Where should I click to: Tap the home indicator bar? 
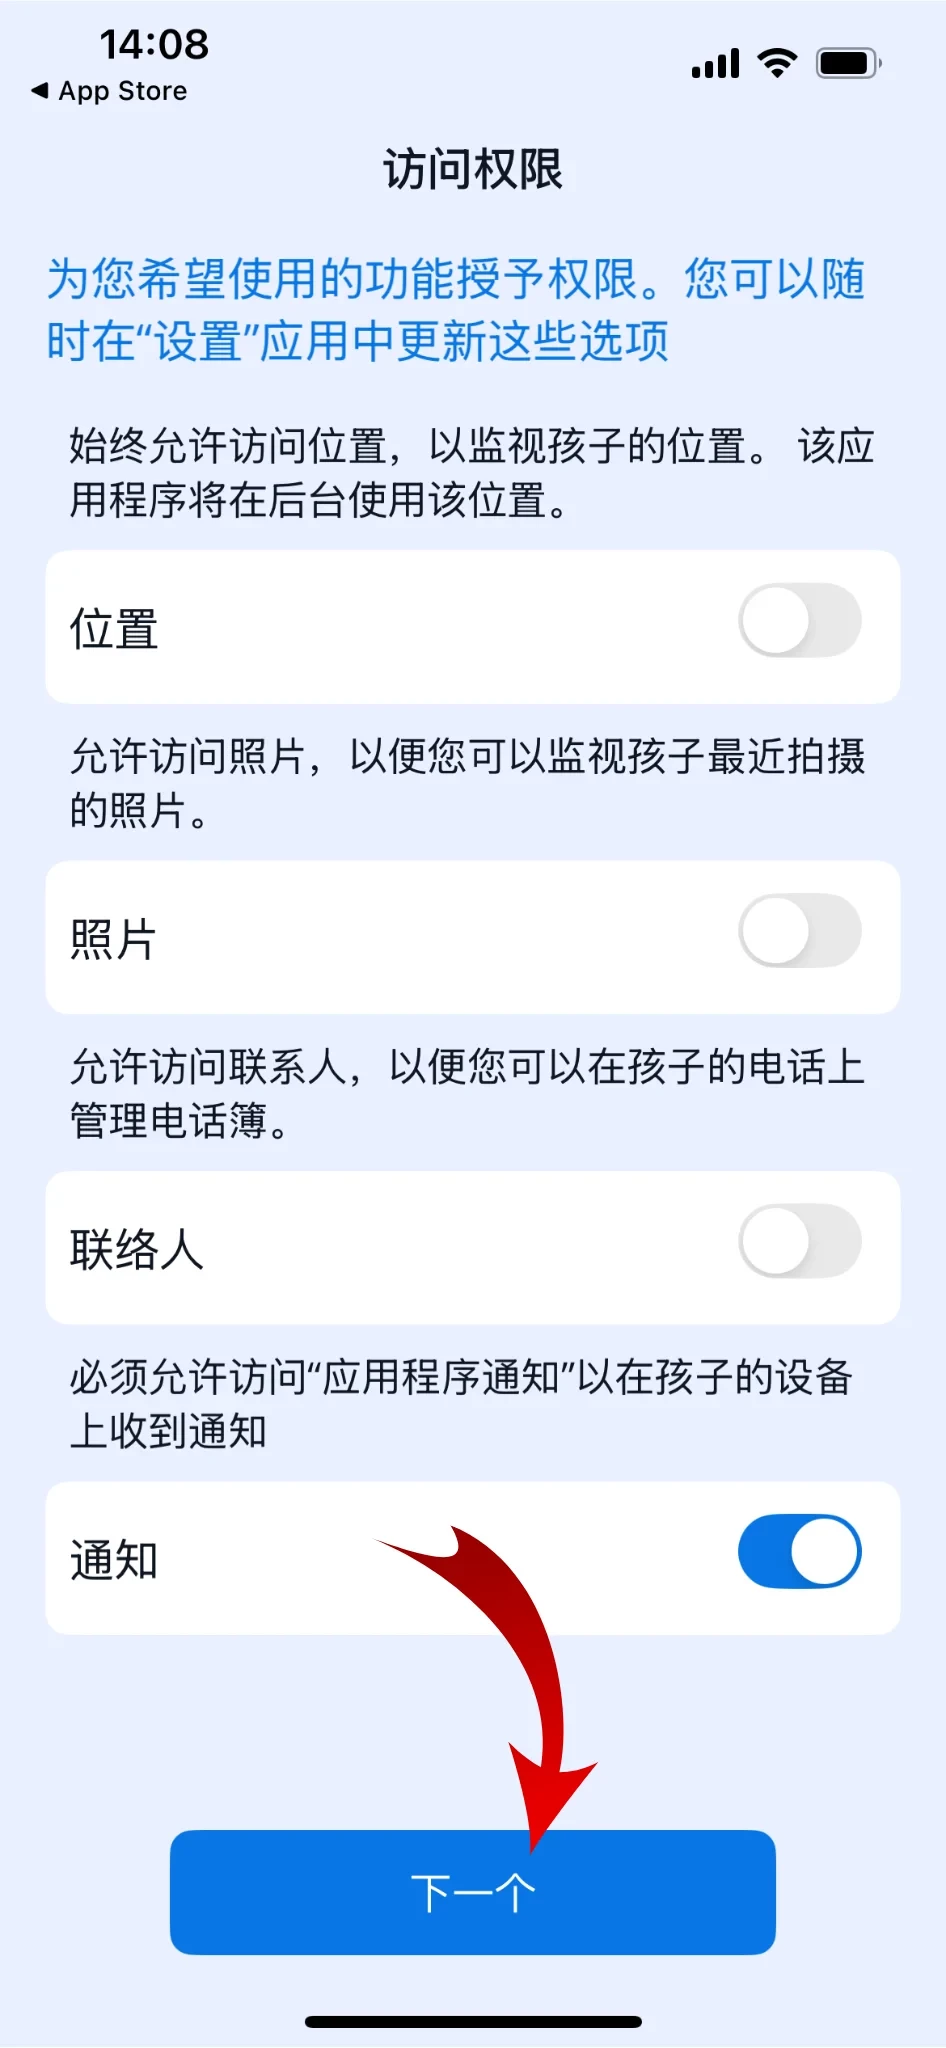pyautogui.click(x=473, y=2021)
